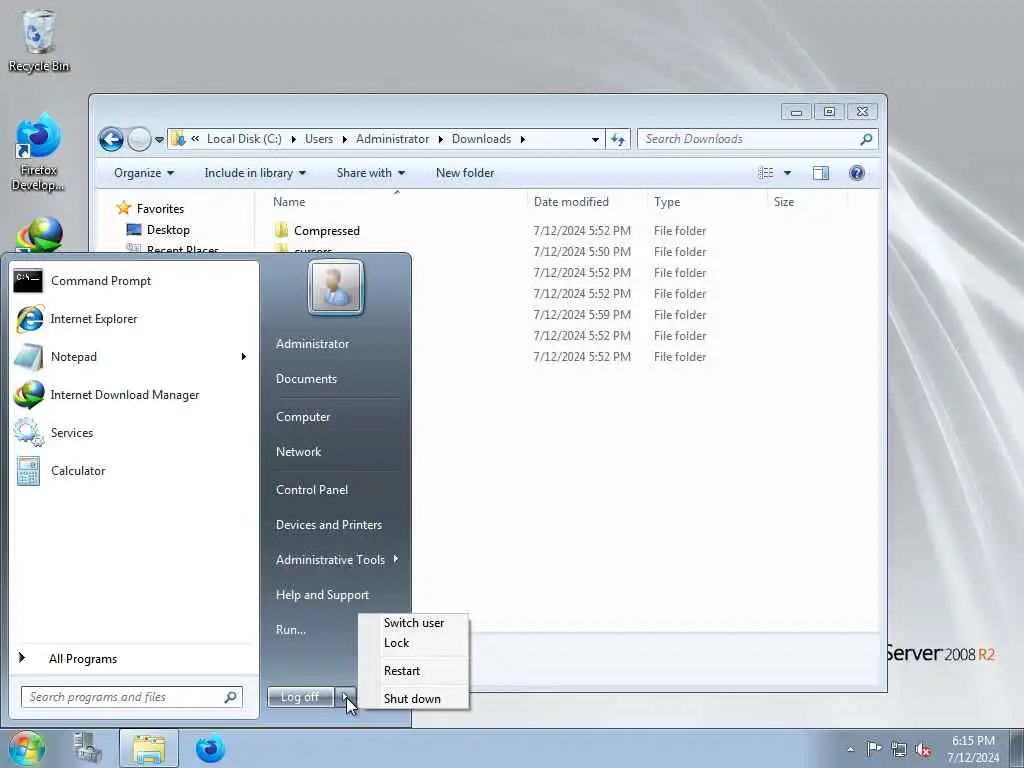Open Help and Support
This screenshot has height=768, width=1024.
pos(323,595)
